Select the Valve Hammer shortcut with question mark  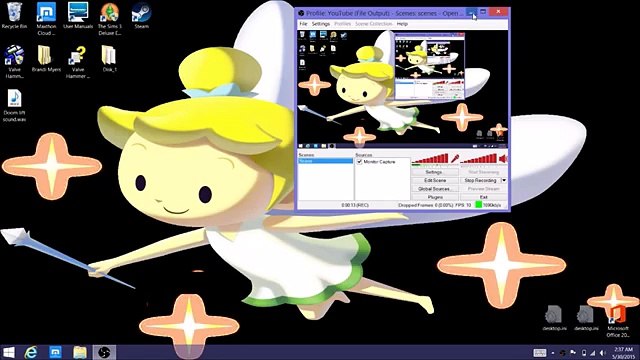78,62
